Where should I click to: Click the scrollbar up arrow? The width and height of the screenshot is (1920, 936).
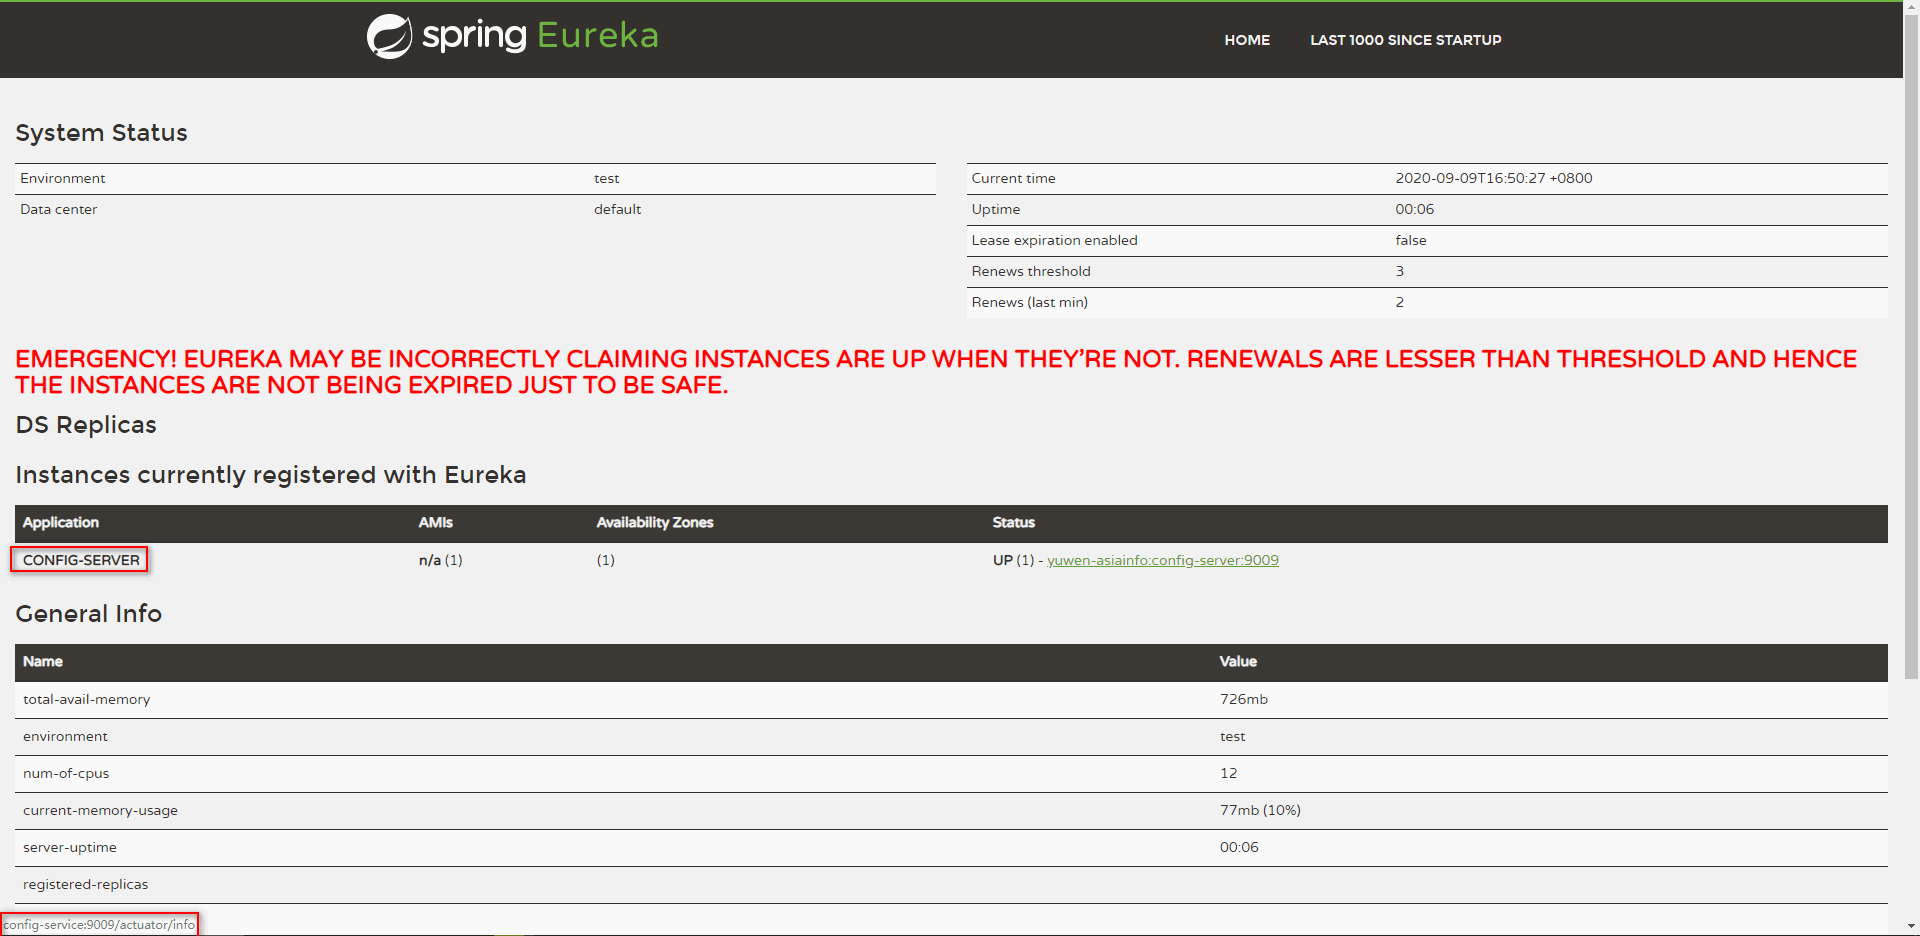coord(1911,7)
